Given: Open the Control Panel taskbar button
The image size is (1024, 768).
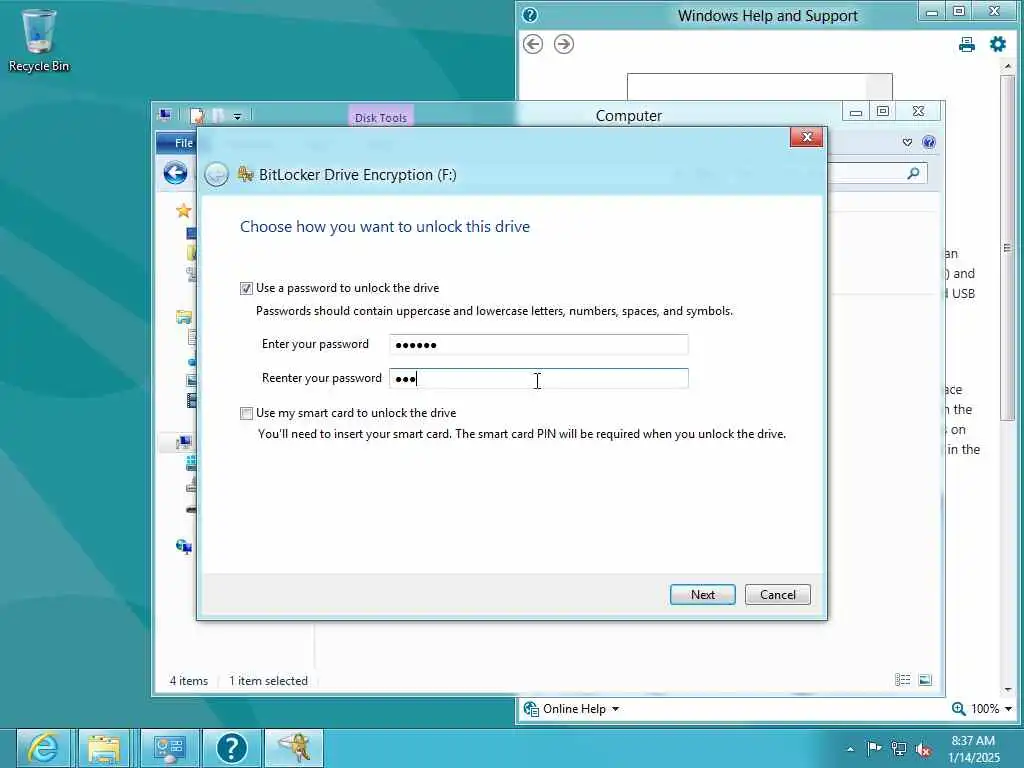Looking at the screenshot, I should [170, 748].
